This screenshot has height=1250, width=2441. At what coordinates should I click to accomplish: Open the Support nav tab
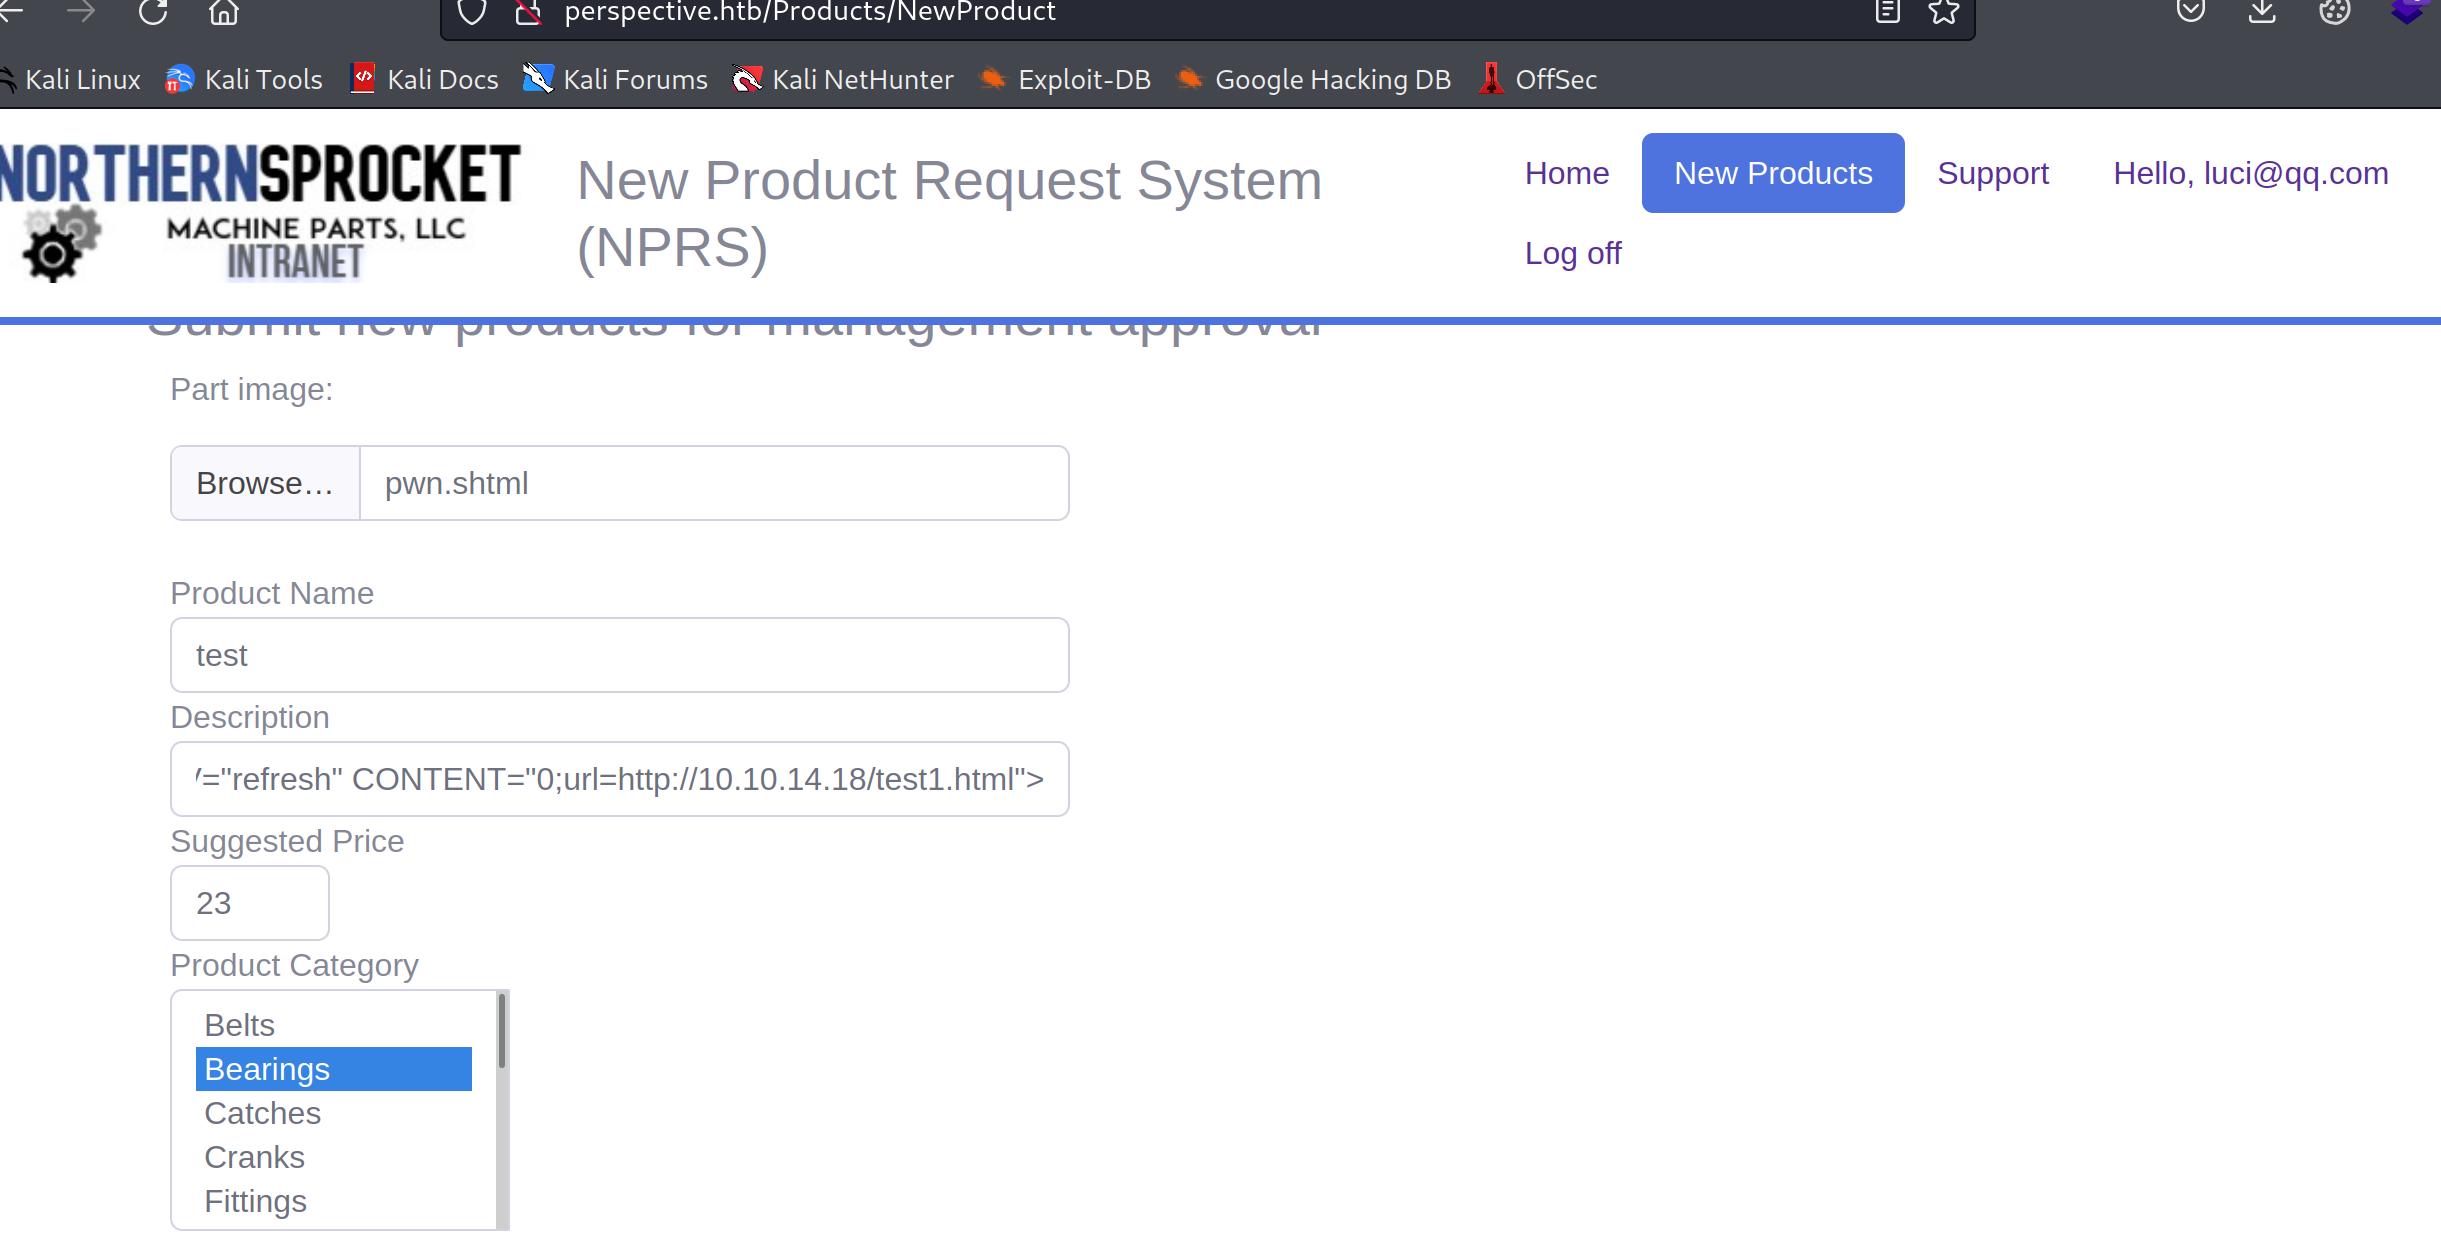tap(1992, 173)
